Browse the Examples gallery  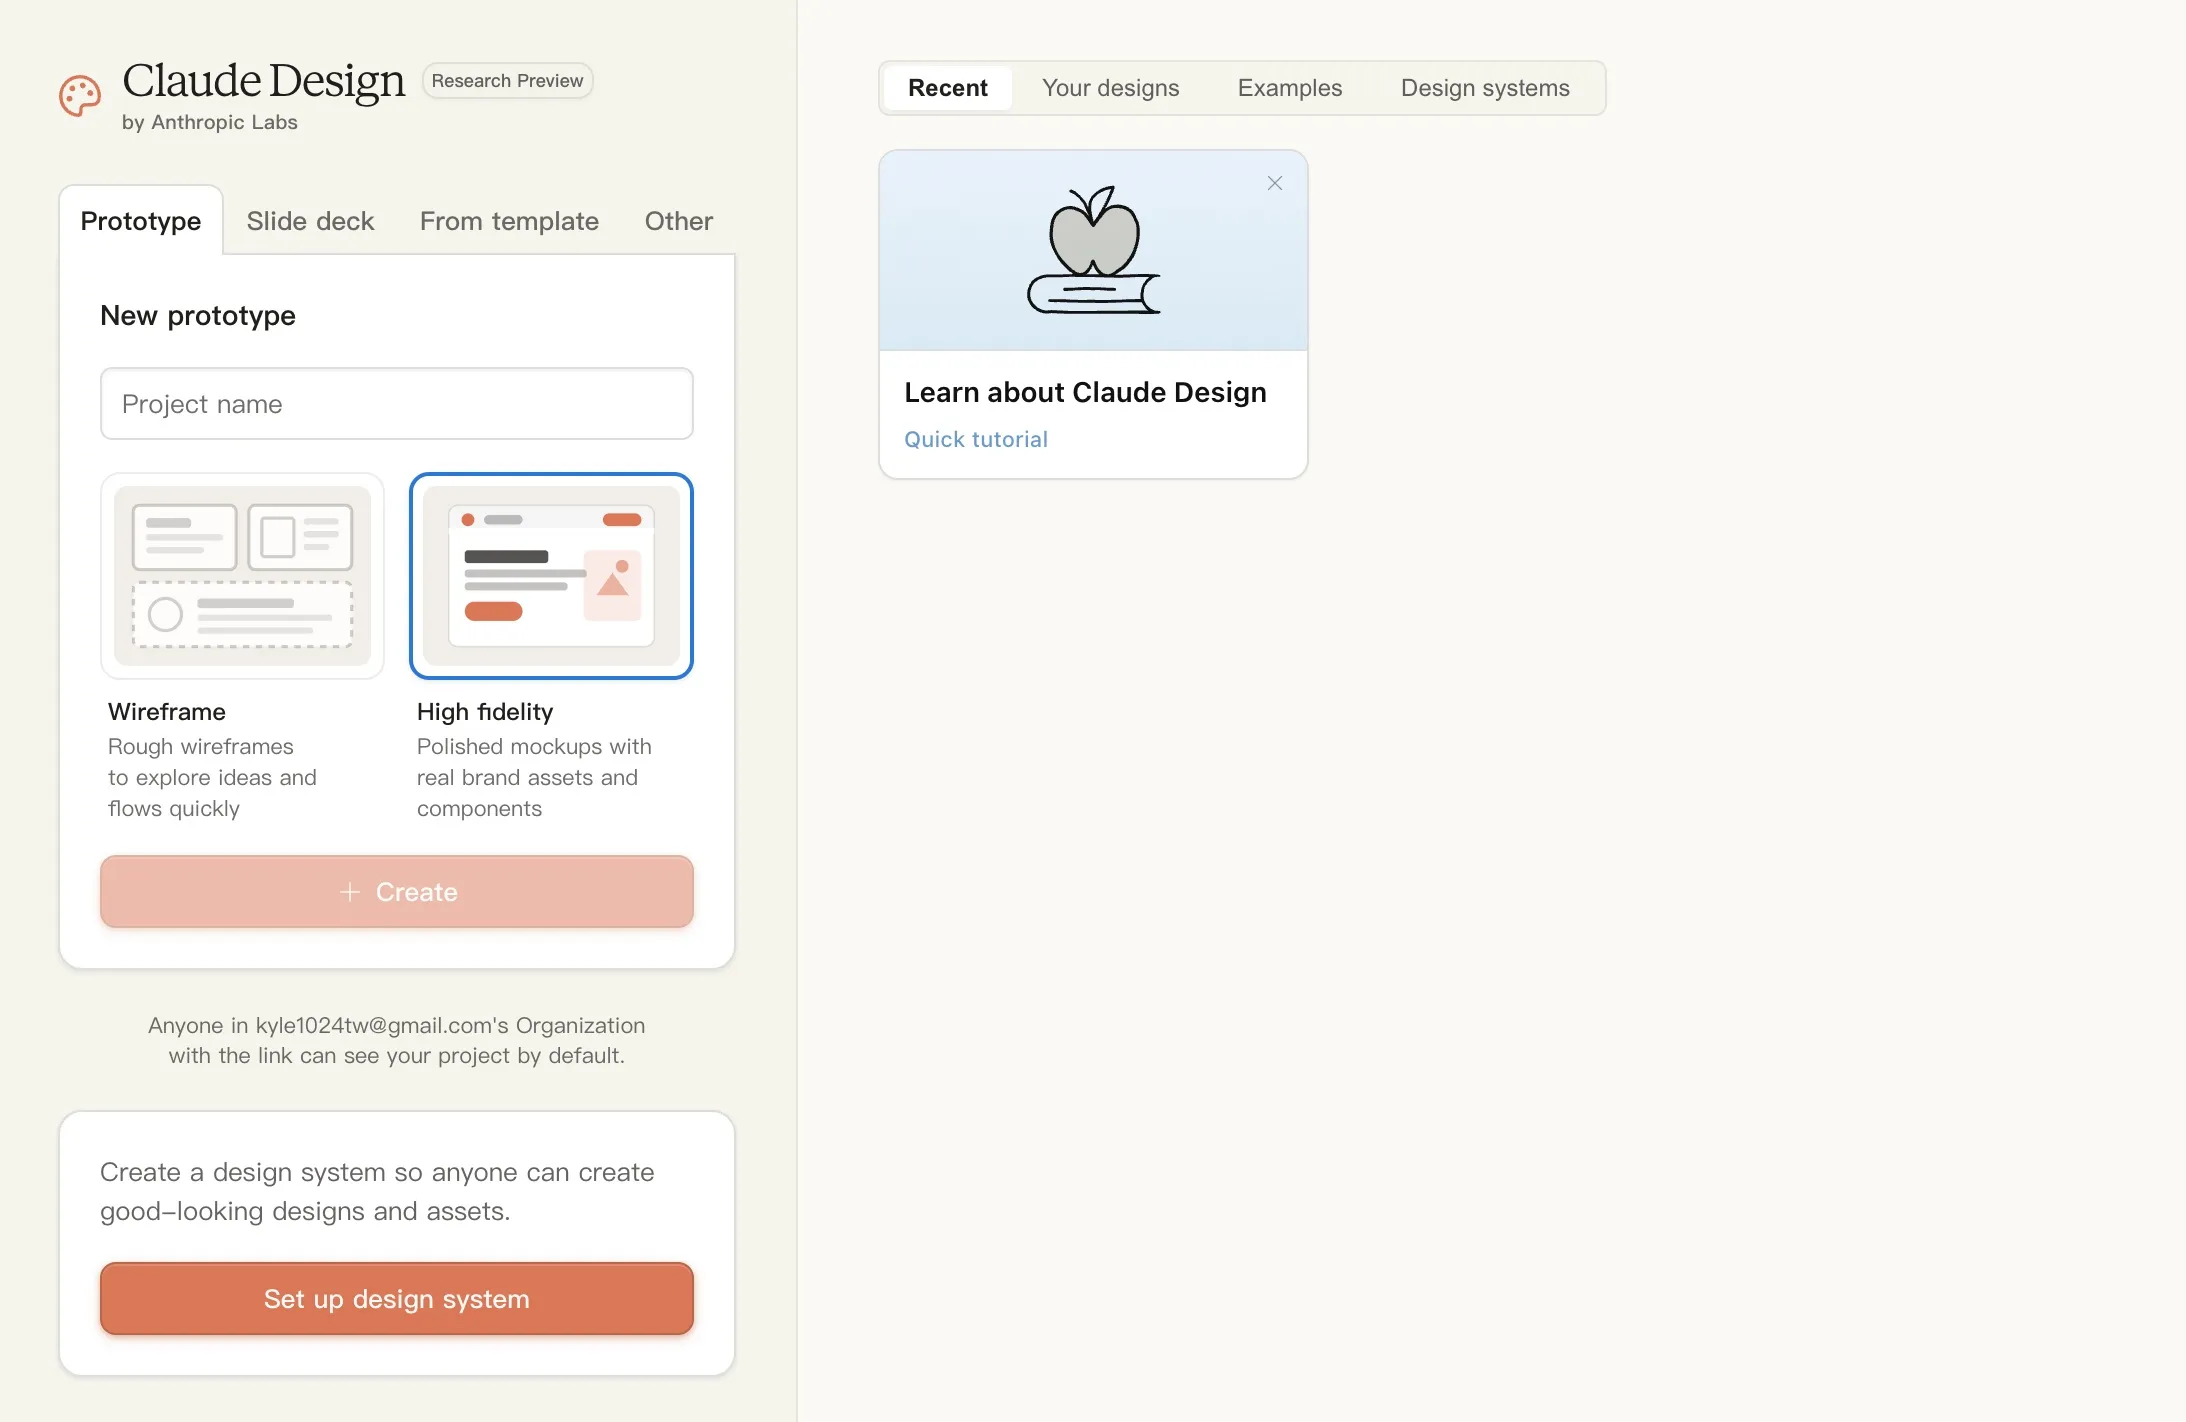[1289, 88]
